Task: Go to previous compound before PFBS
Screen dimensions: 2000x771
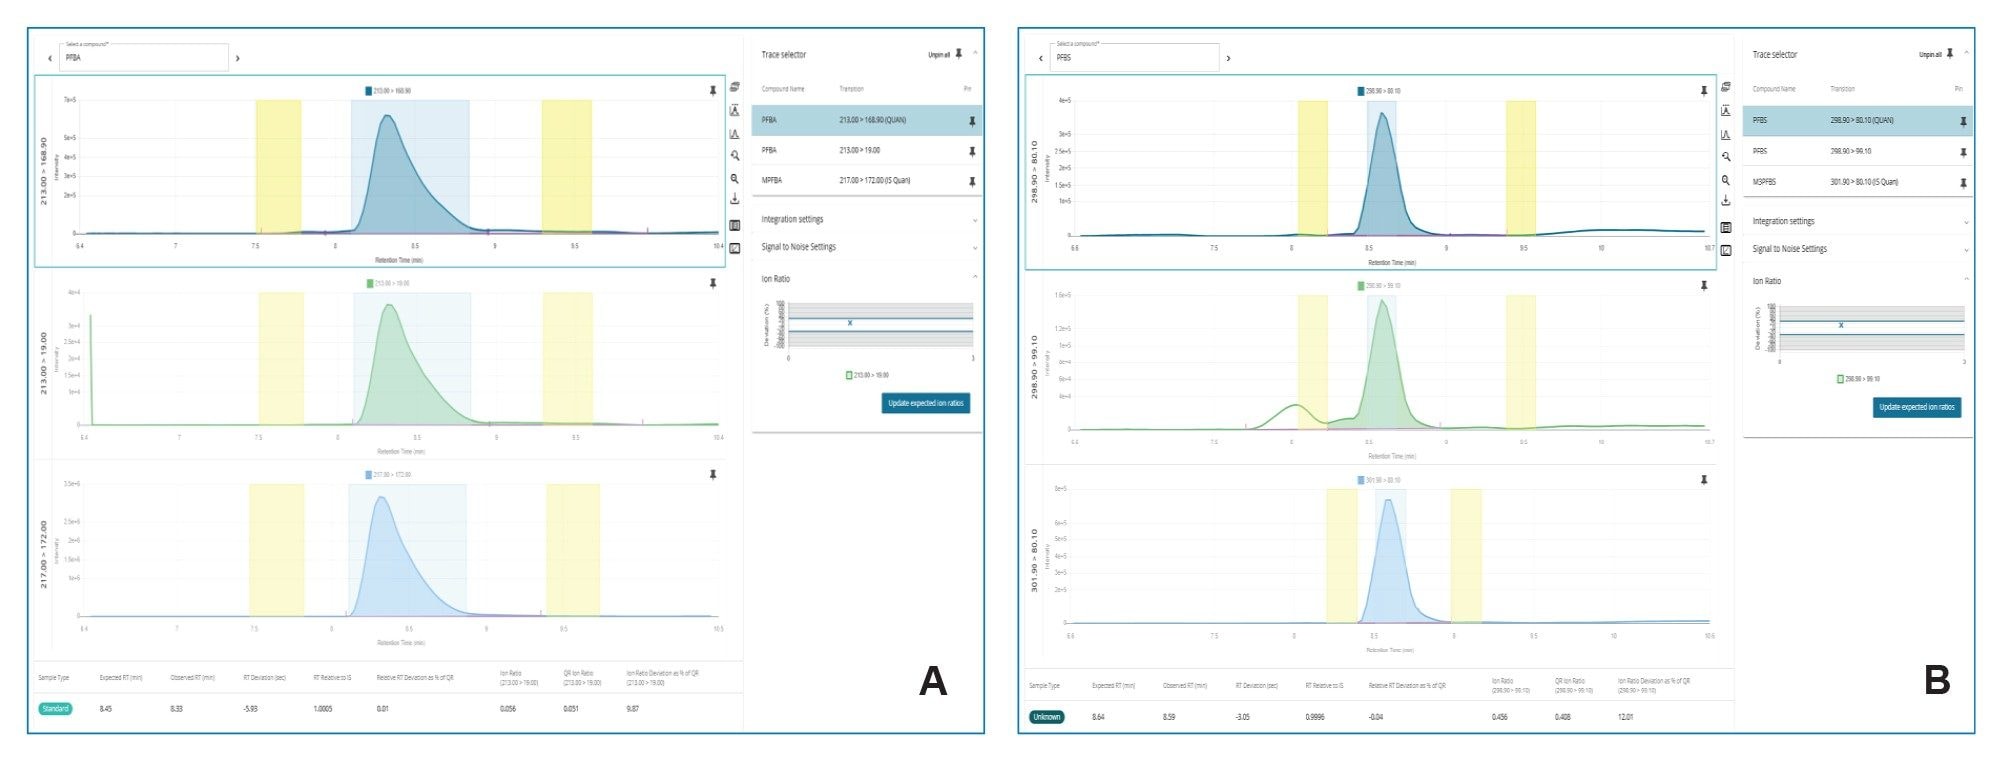Action: pyautogui.click(x=1041, y=58)
